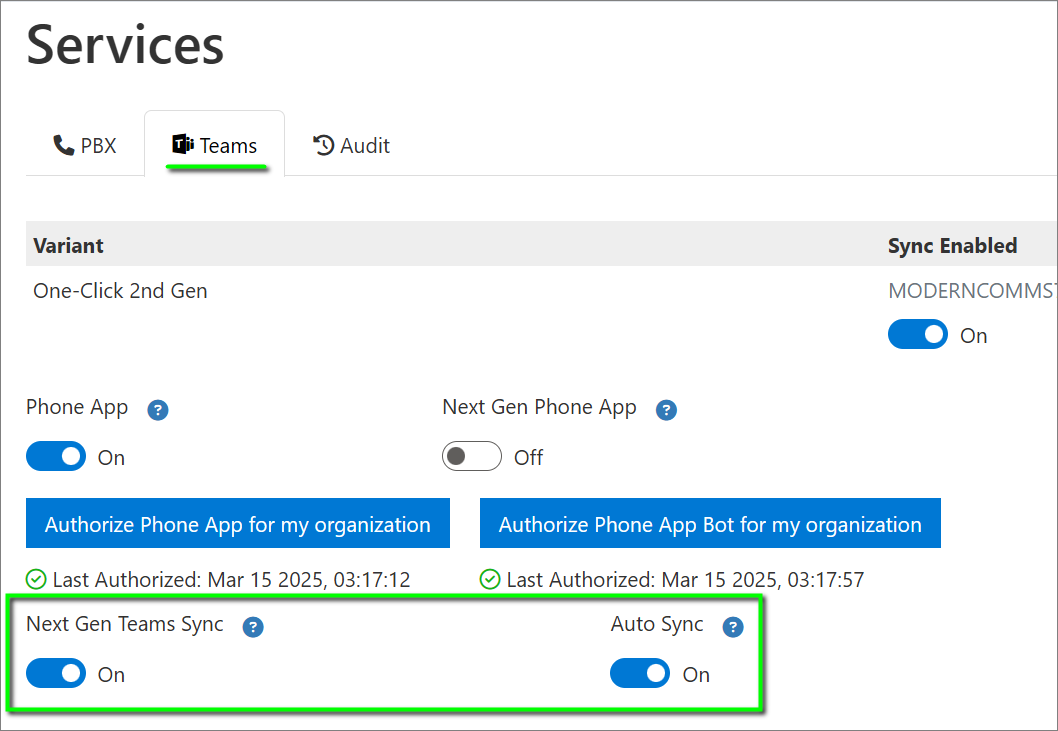The image size is (1058, 731).
Task: Switch to the Teams tab
Action: [x=215, y=145]
